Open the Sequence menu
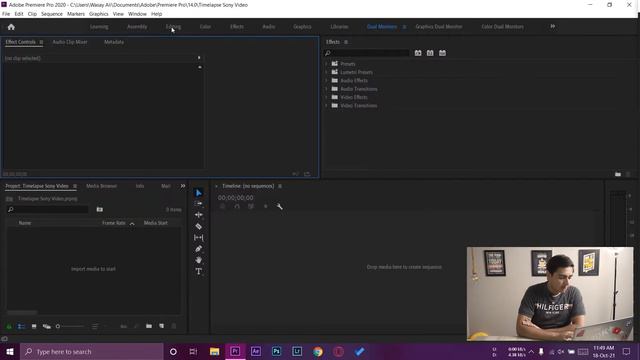This screenshot has width=640, height=360. (x=52, y=14)
